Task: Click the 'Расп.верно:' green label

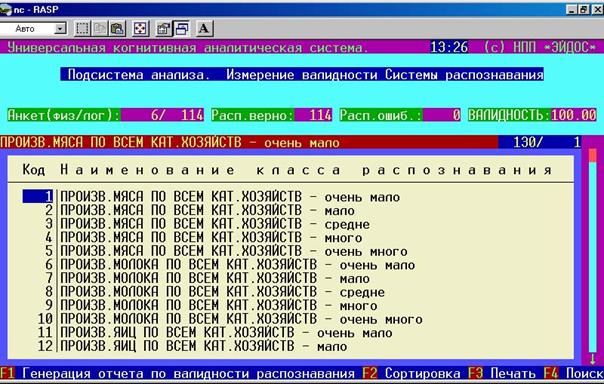Action: pos(253,115)
